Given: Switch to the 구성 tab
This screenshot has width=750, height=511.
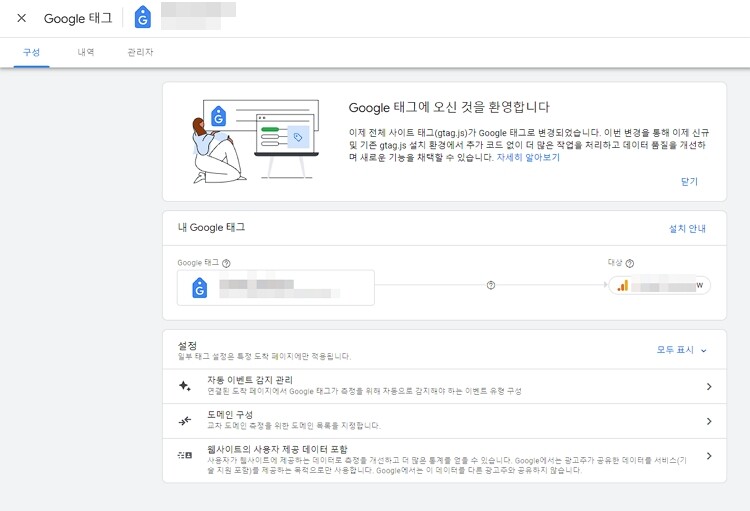Looking at the screenshot, I should pos(32,52).
